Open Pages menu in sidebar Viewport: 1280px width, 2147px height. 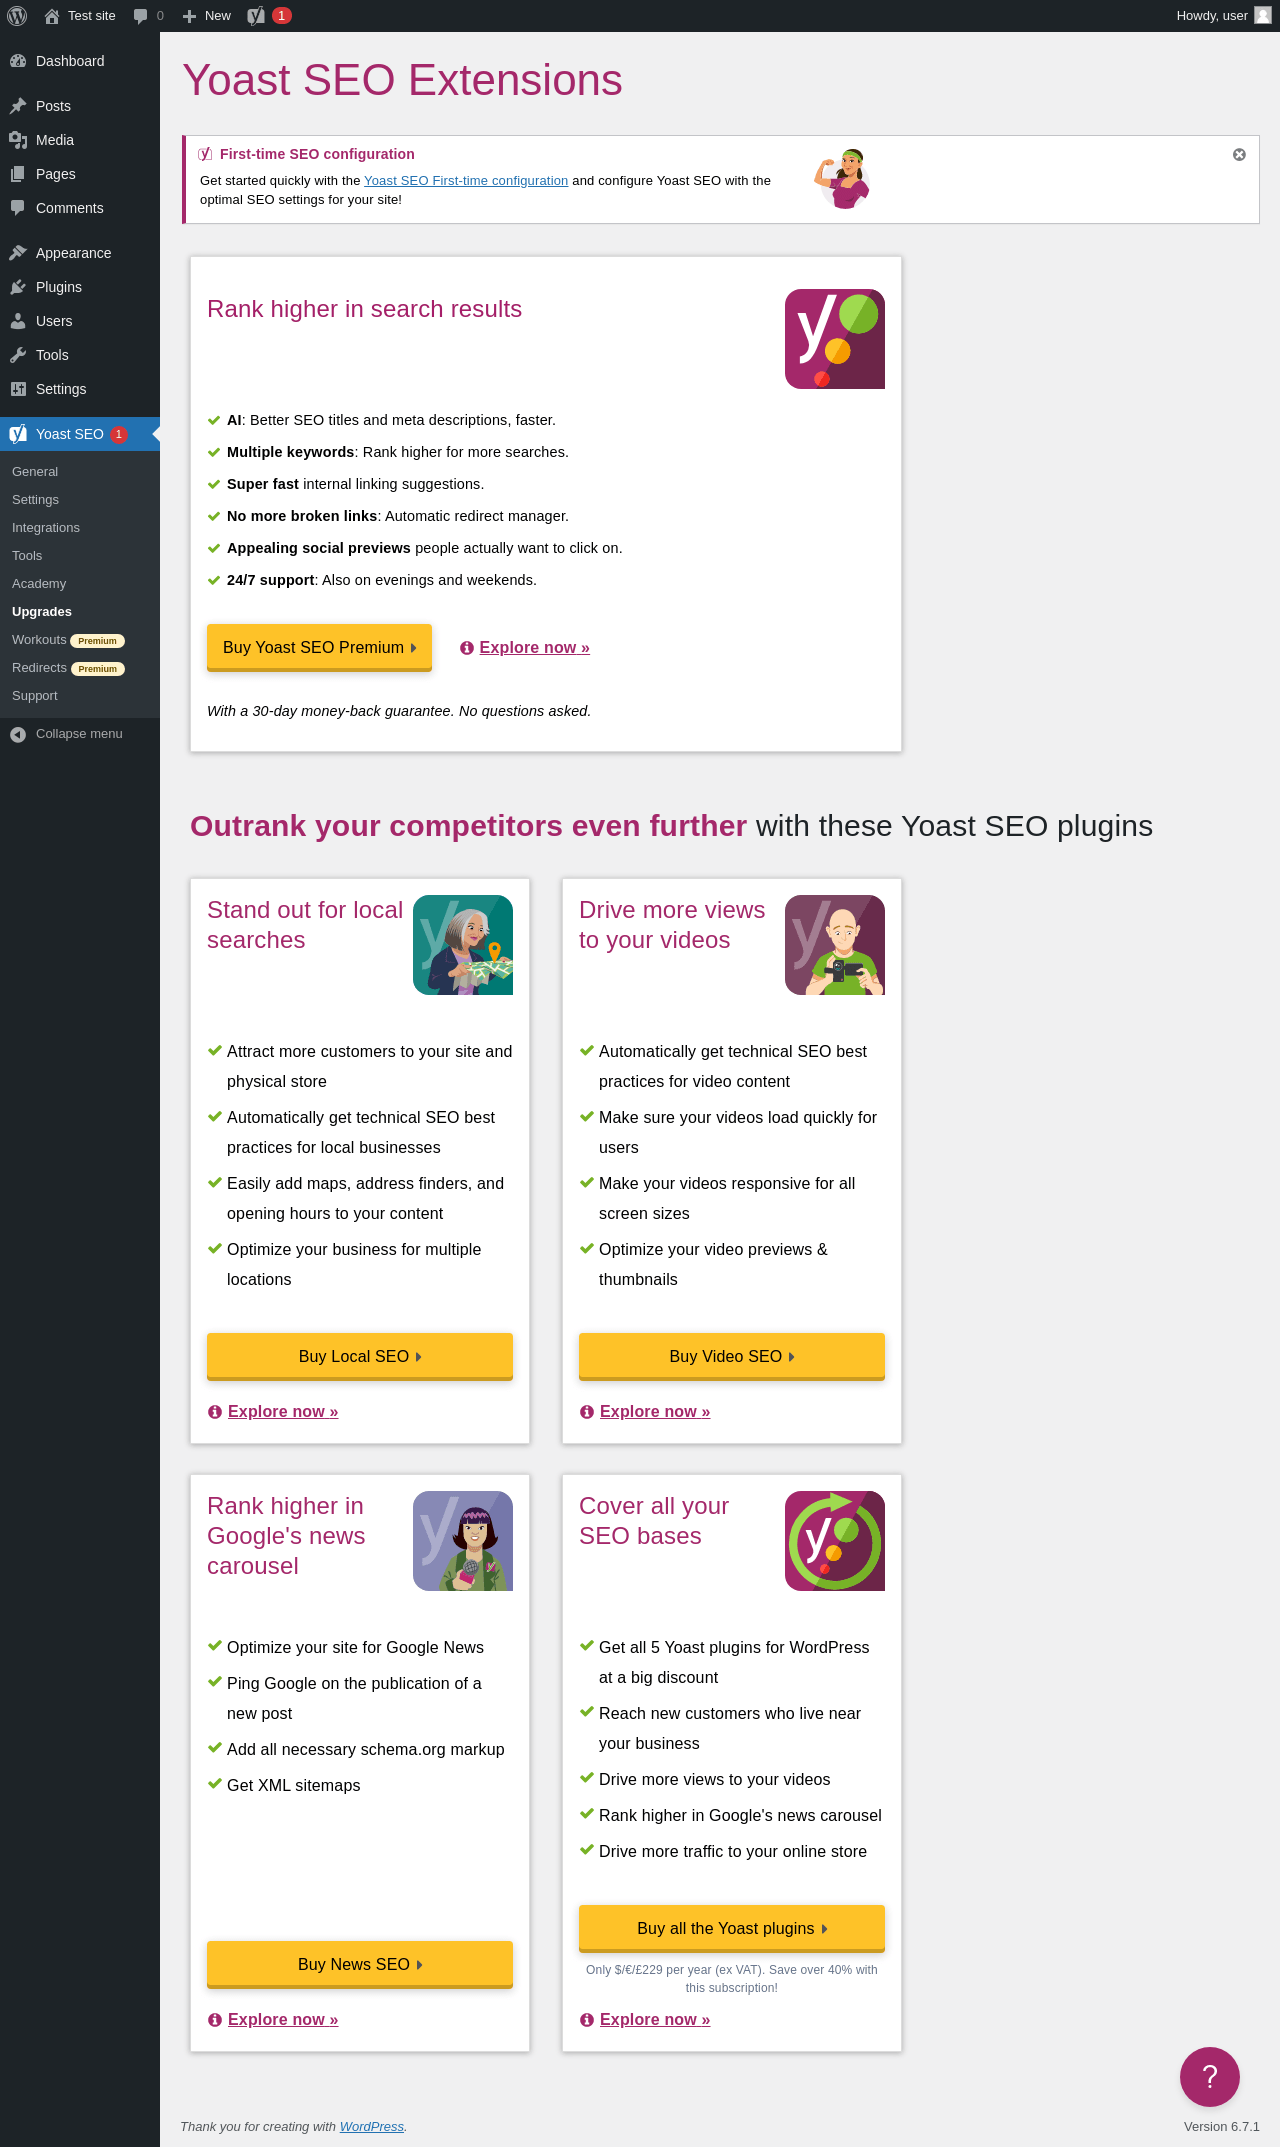(x=80, y=174)
